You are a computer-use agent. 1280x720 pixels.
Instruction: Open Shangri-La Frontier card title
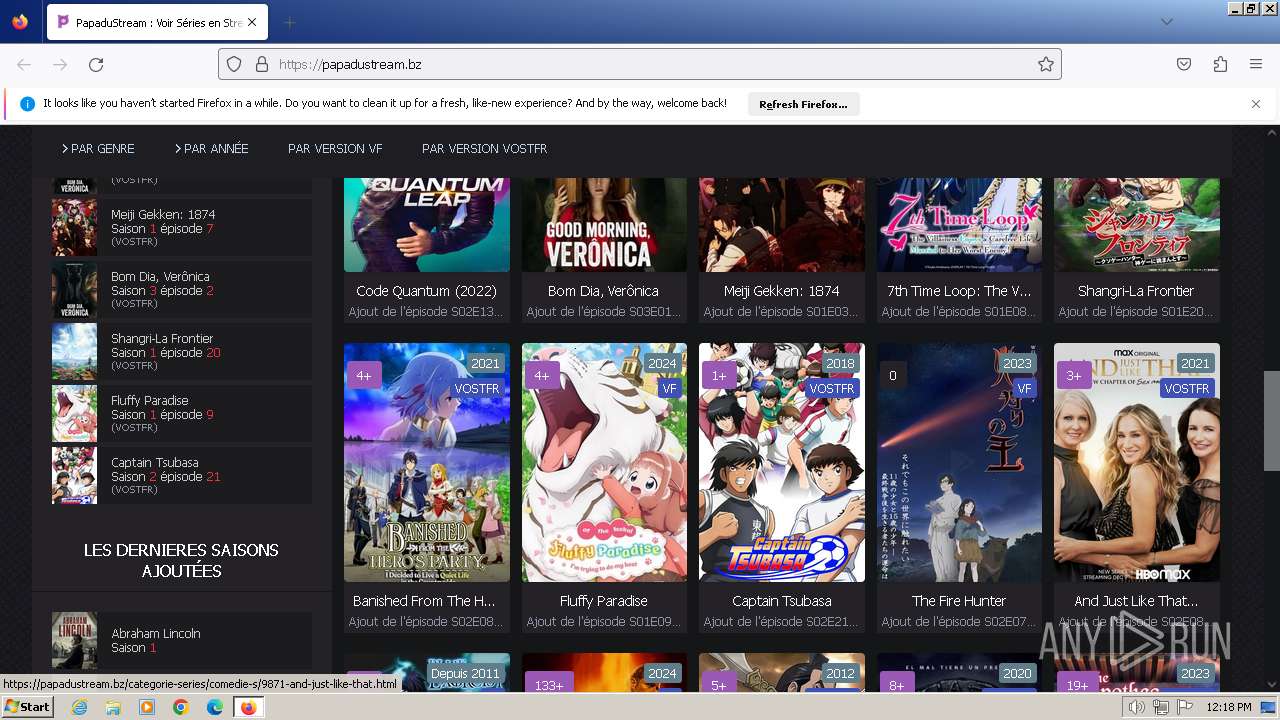1136,291
